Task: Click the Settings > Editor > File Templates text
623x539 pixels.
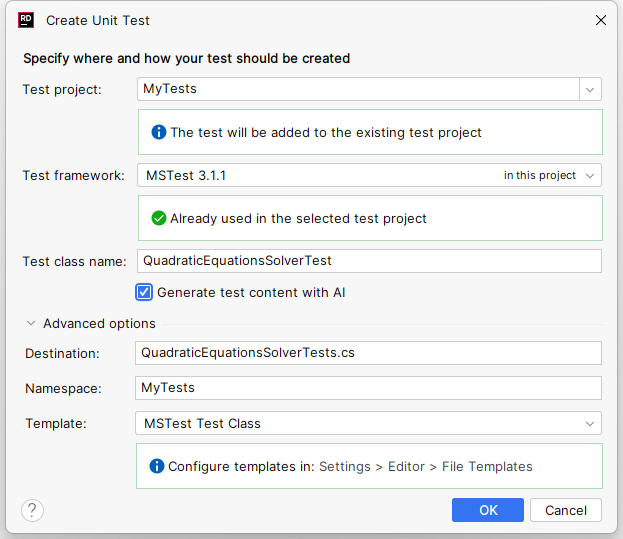Action: coord(425,466)
